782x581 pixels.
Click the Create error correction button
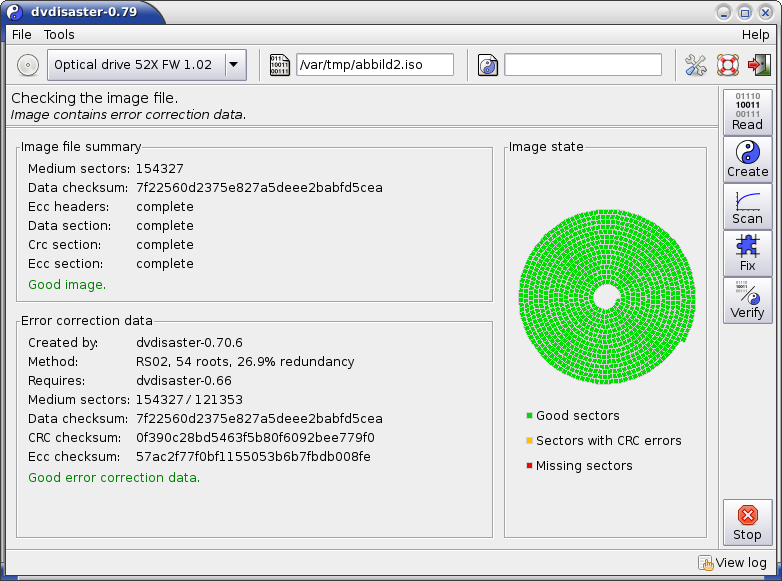747,159
